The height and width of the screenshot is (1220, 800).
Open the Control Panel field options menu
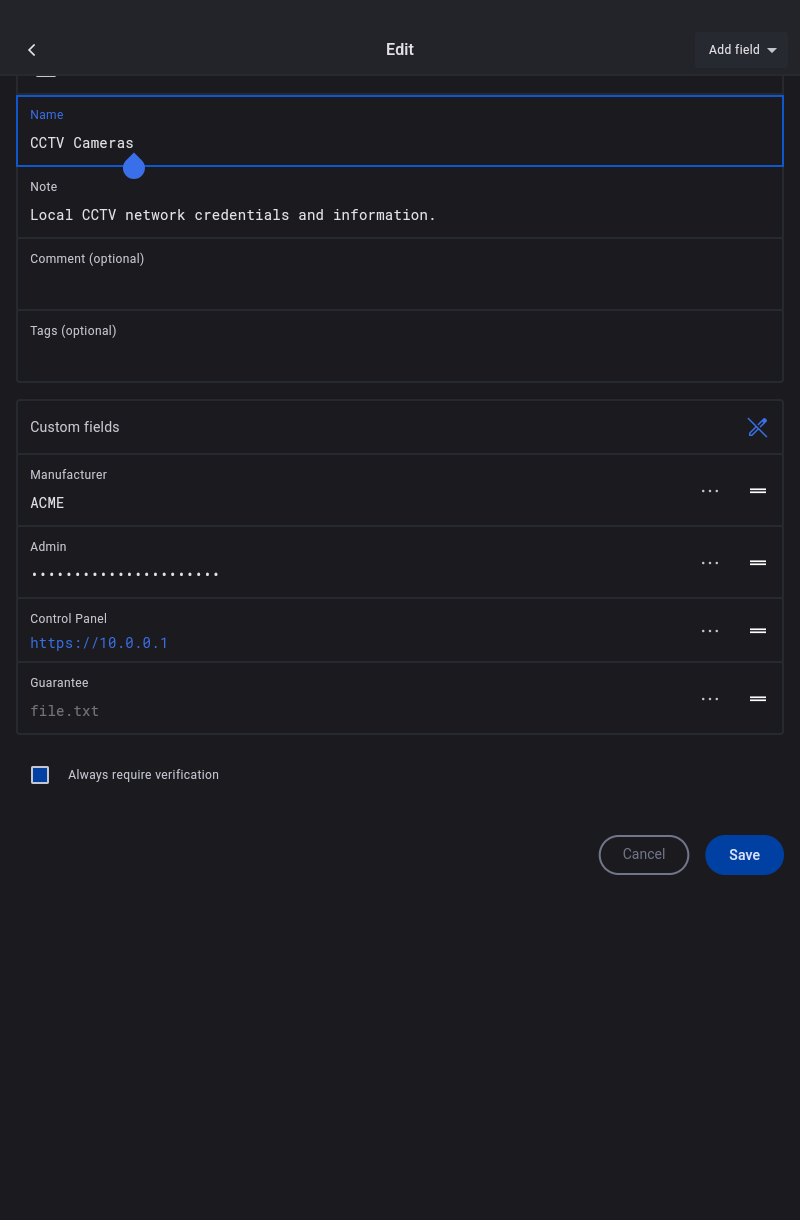click(x=710, y=631)
